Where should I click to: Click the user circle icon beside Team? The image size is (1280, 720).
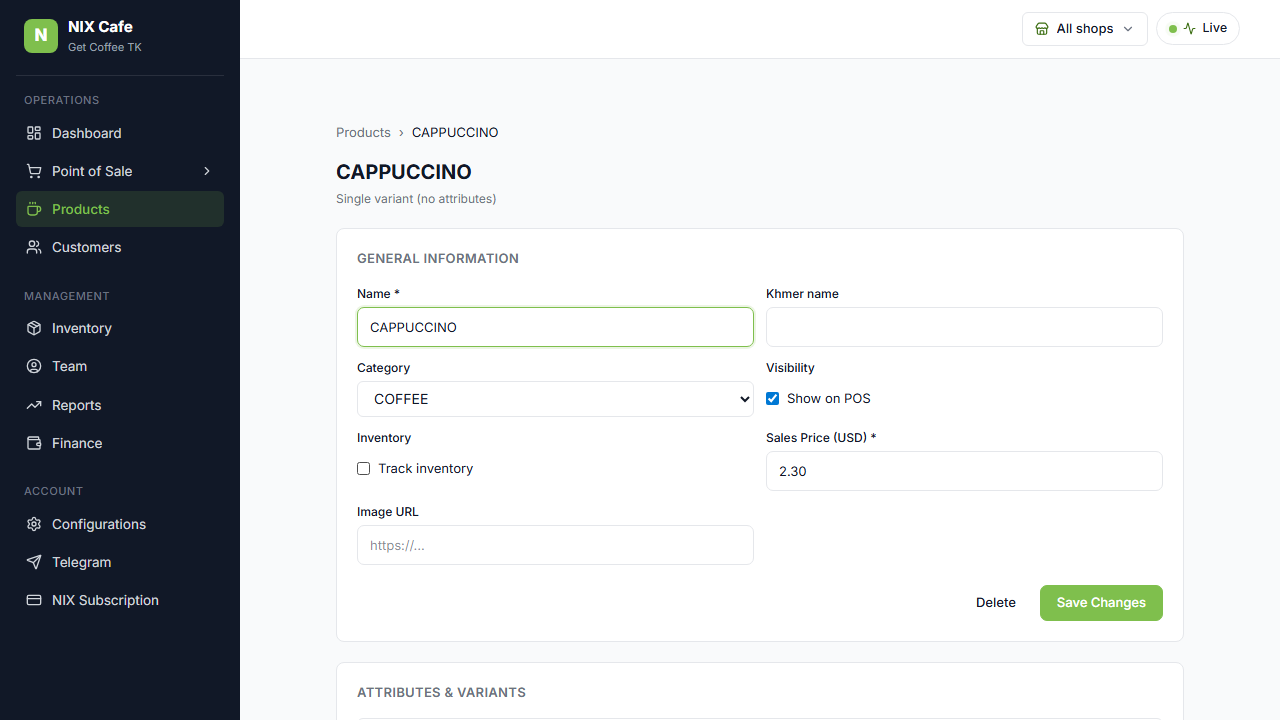coord(34,366)
